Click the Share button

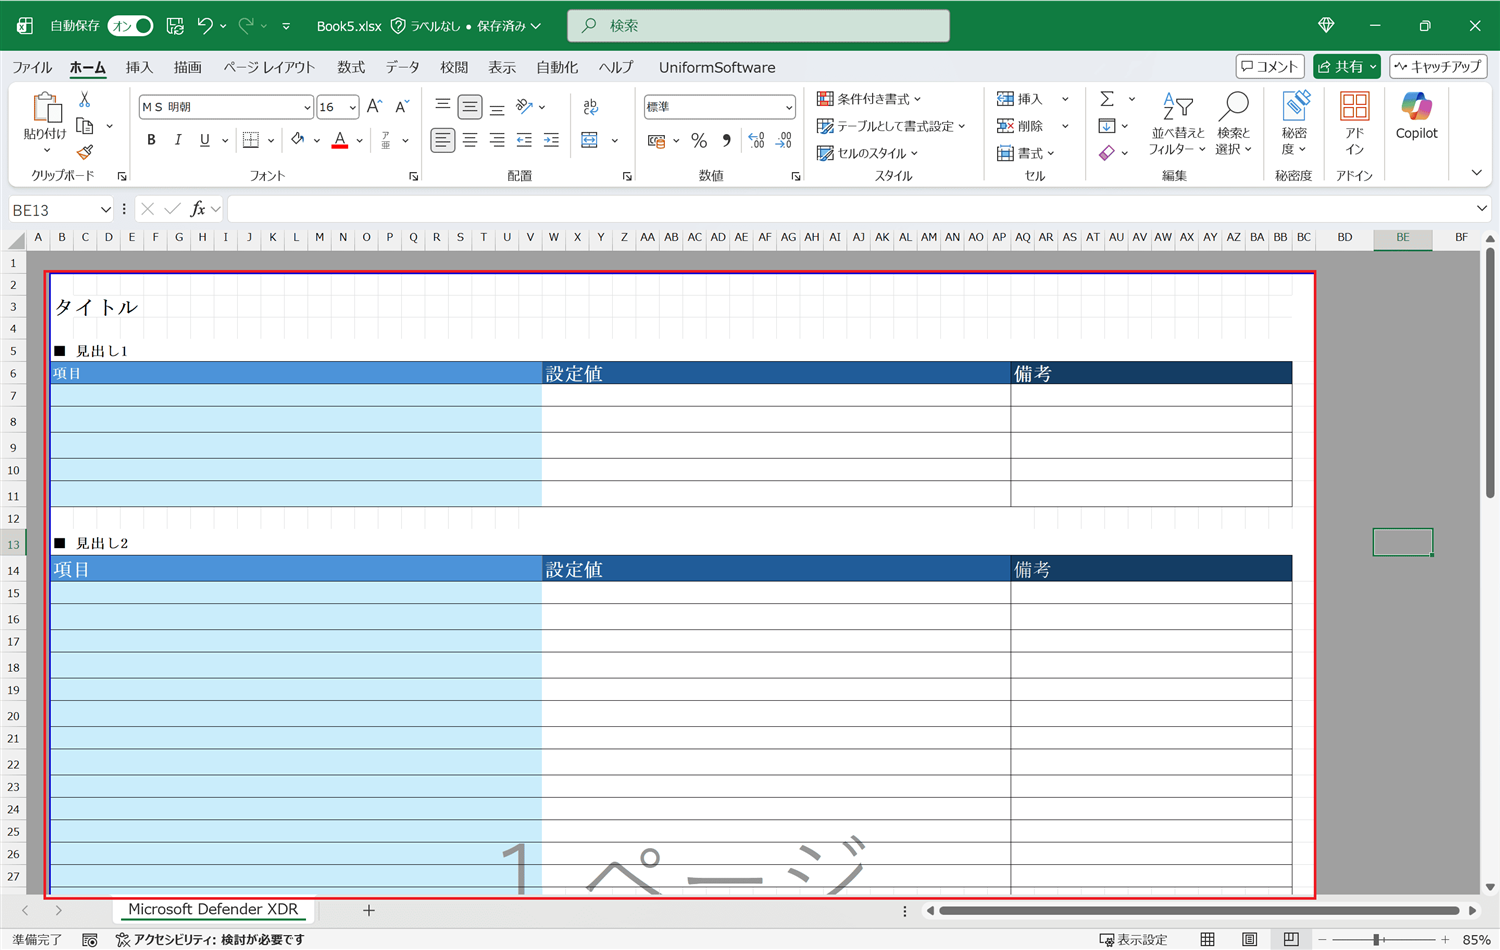coord(1346,66)
